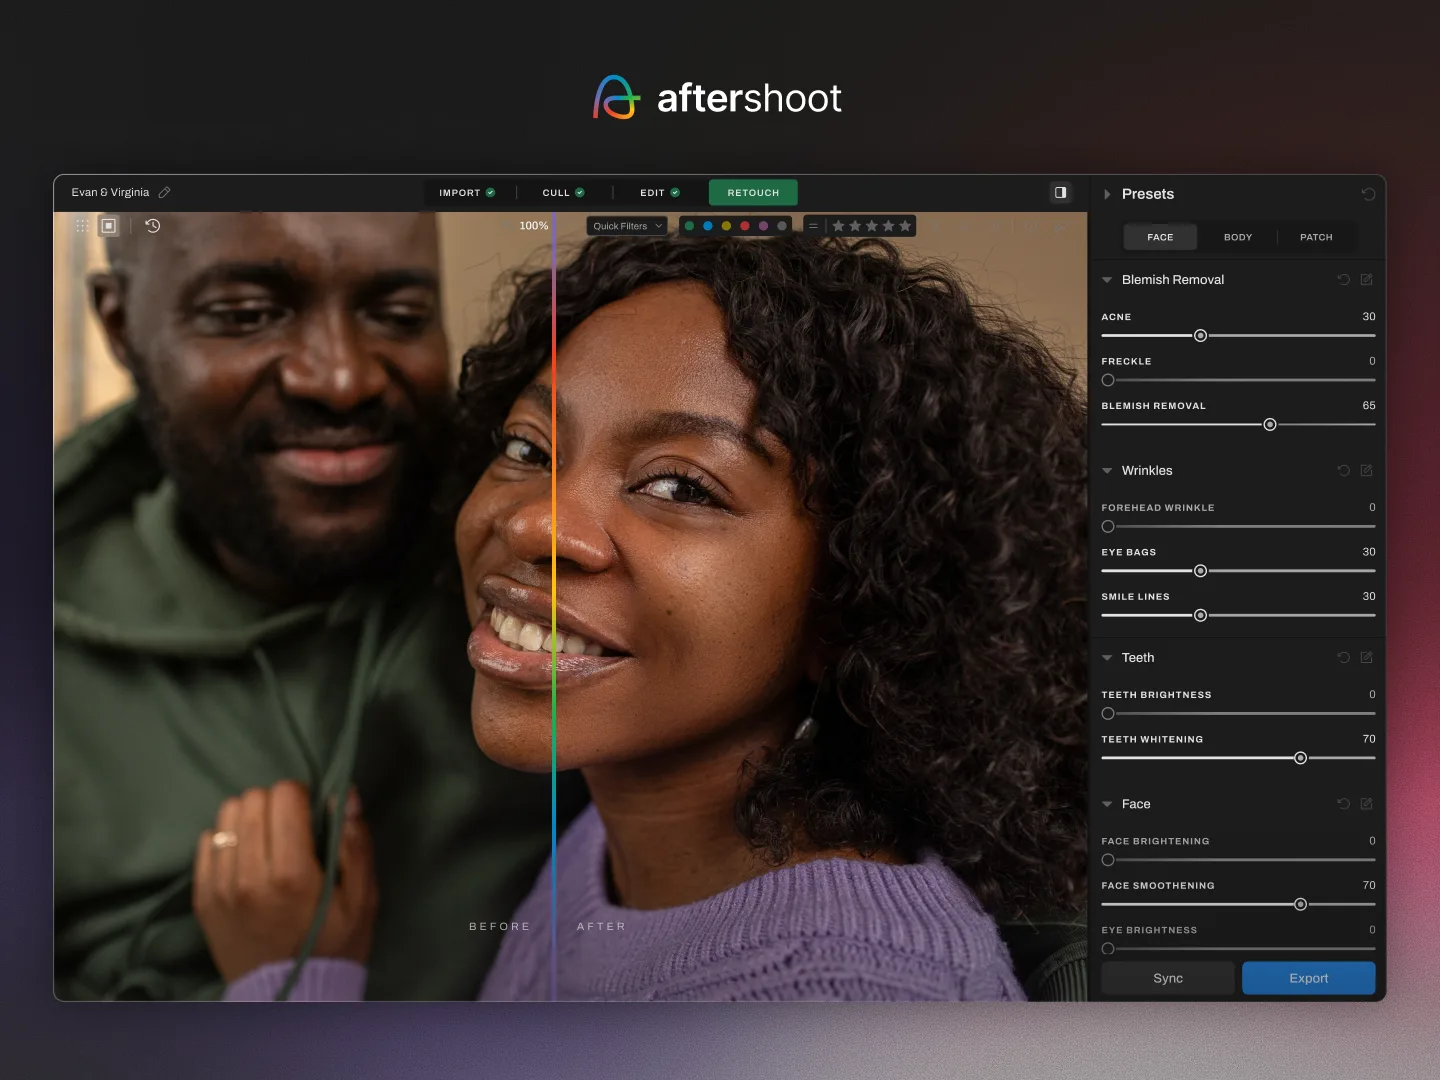This screenshot has height=1080, width=1440.
Task: Collapse the Blemish Removal section
Action: (1106, 280)
